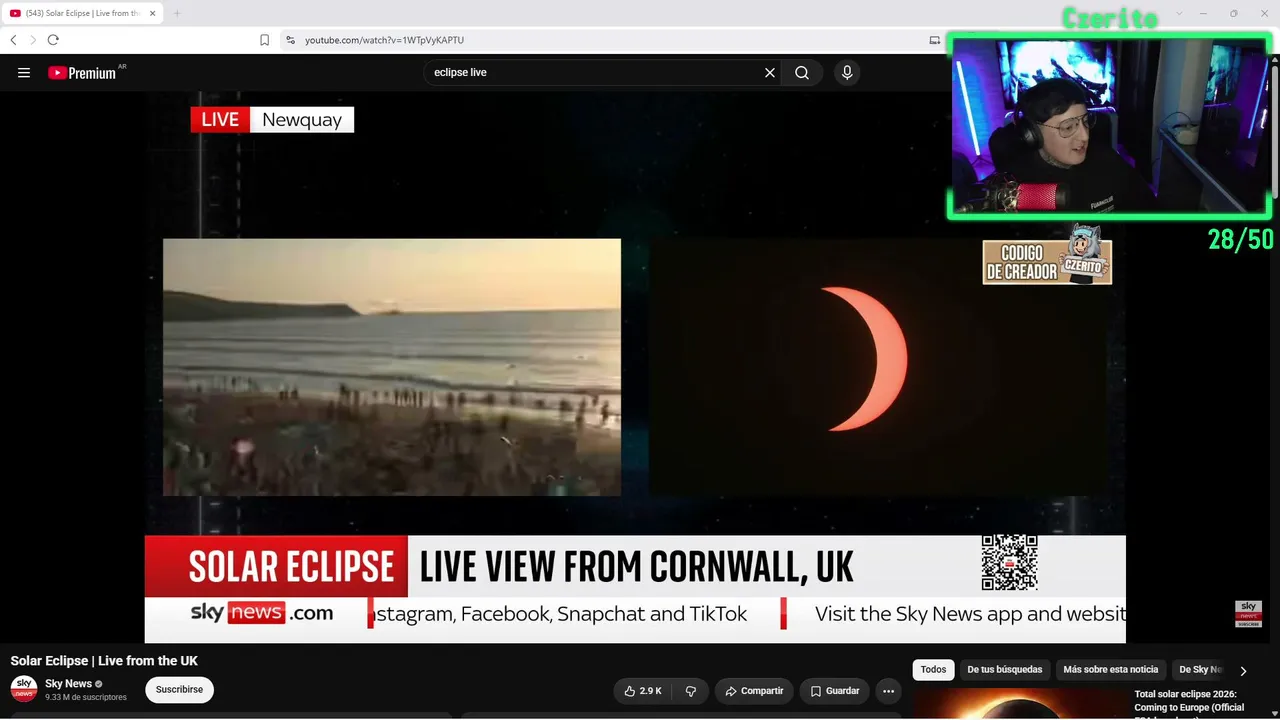Subscribe with the Suscribirse button
Screen dimensions: 1280x720
[179, 689]
